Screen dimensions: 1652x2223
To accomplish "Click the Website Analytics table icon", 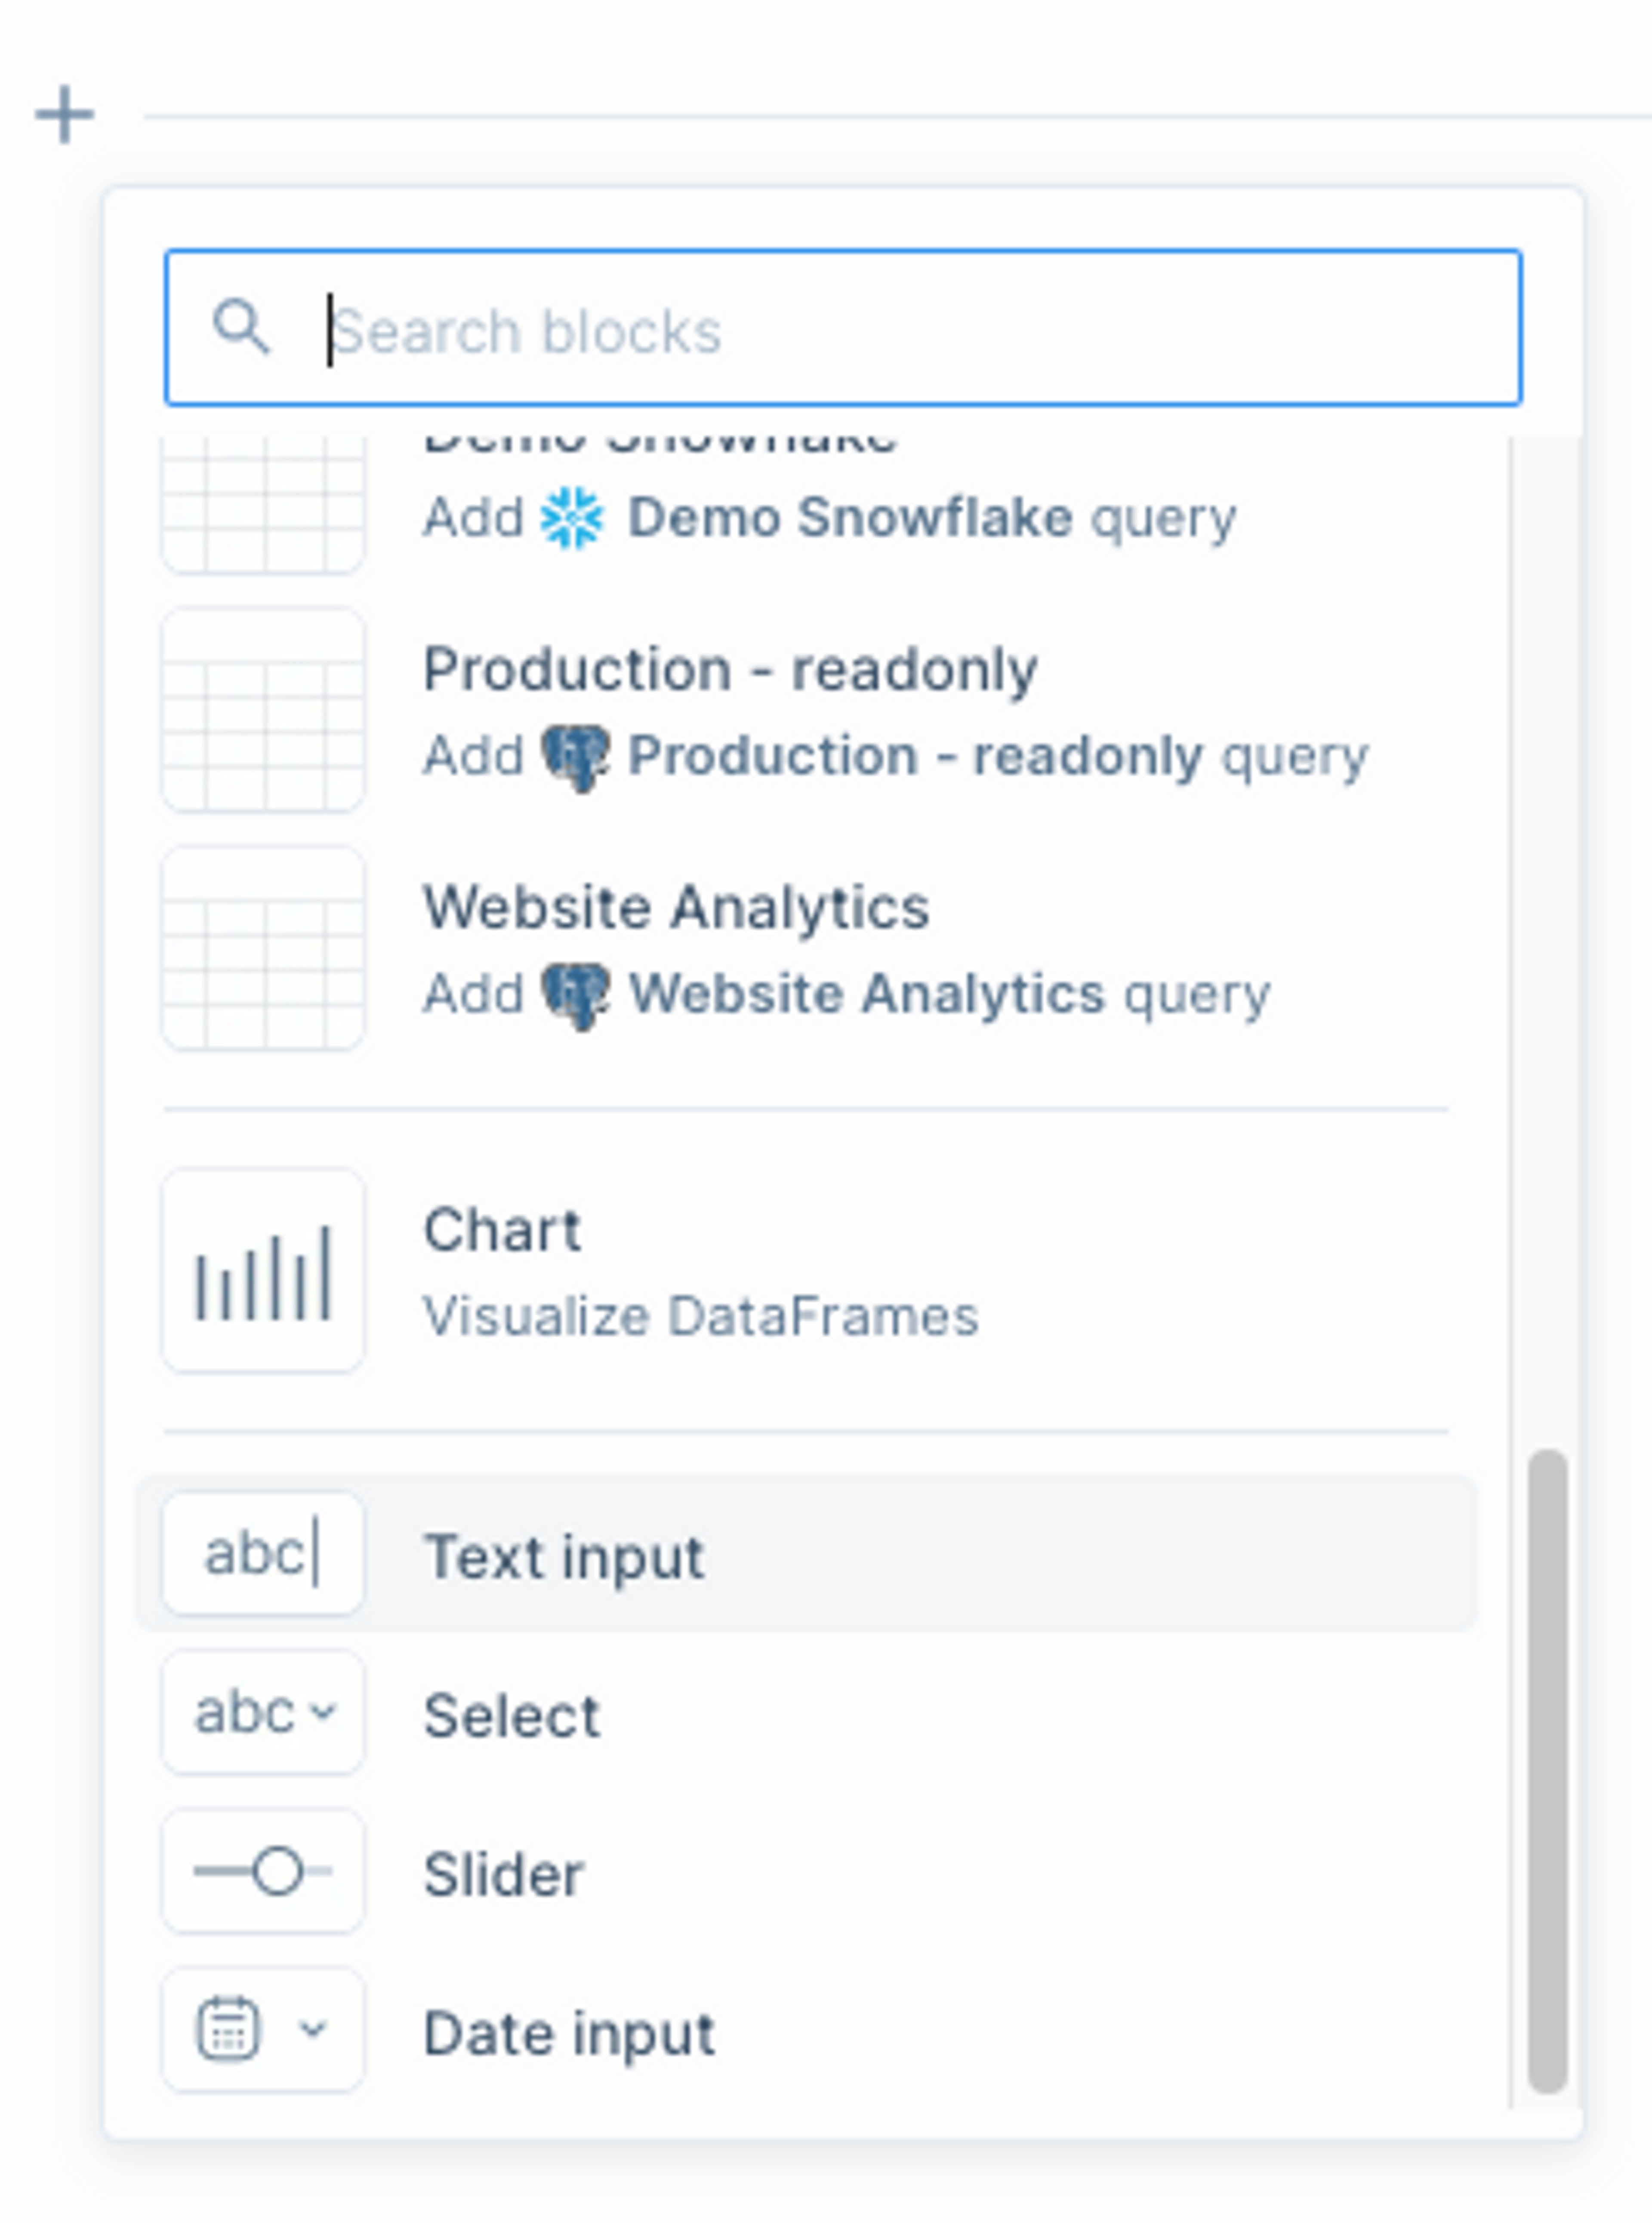I will [x=263, y=948].
